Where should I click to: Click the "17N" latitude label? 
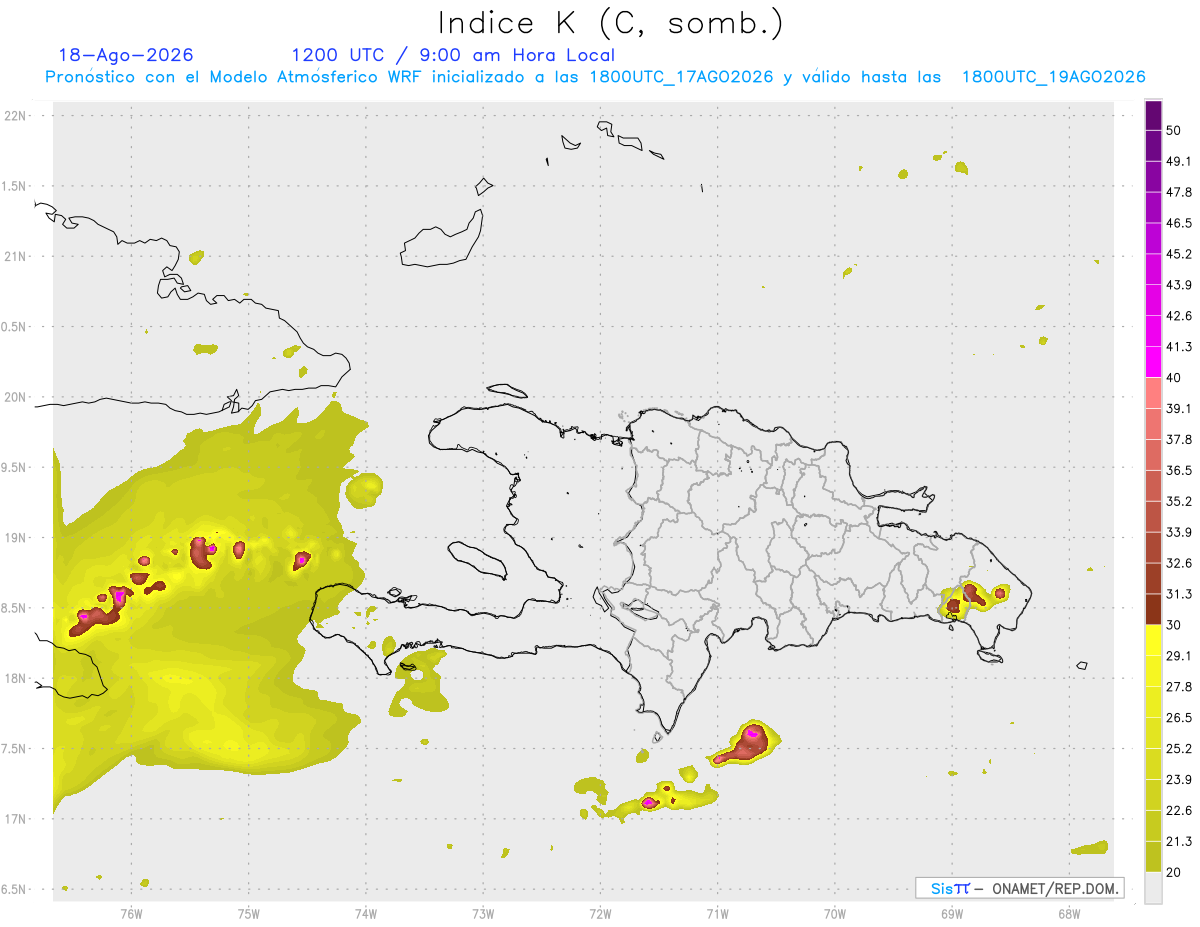click(x=16, y=819)
